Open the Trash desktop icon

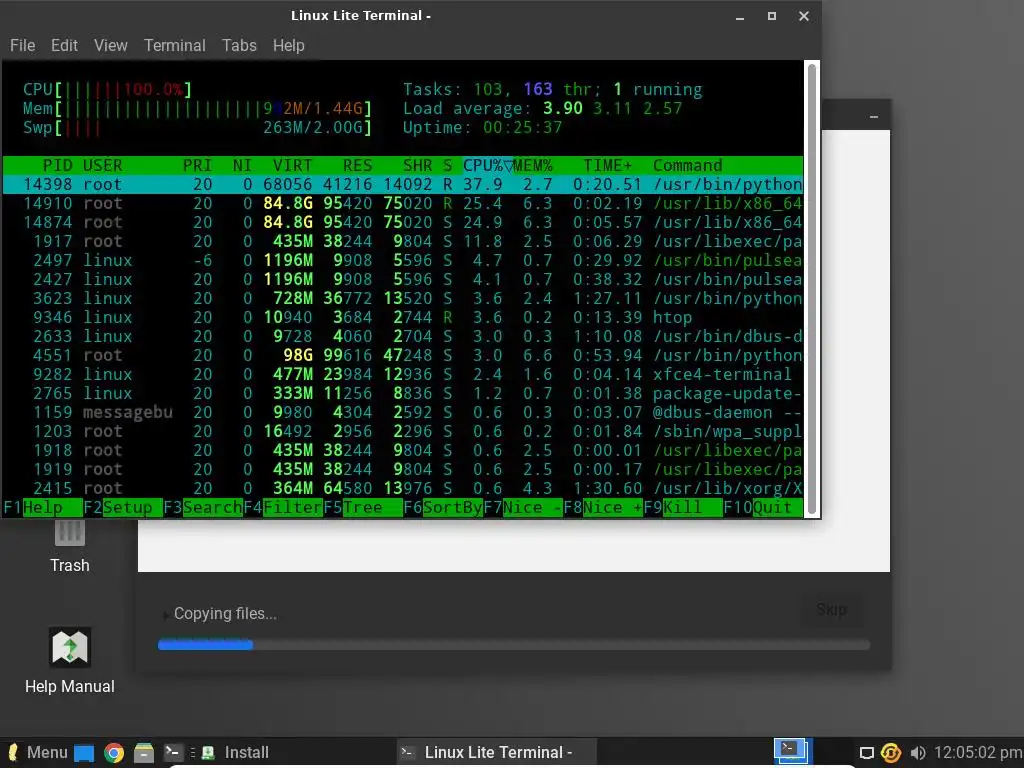[69, 547]
